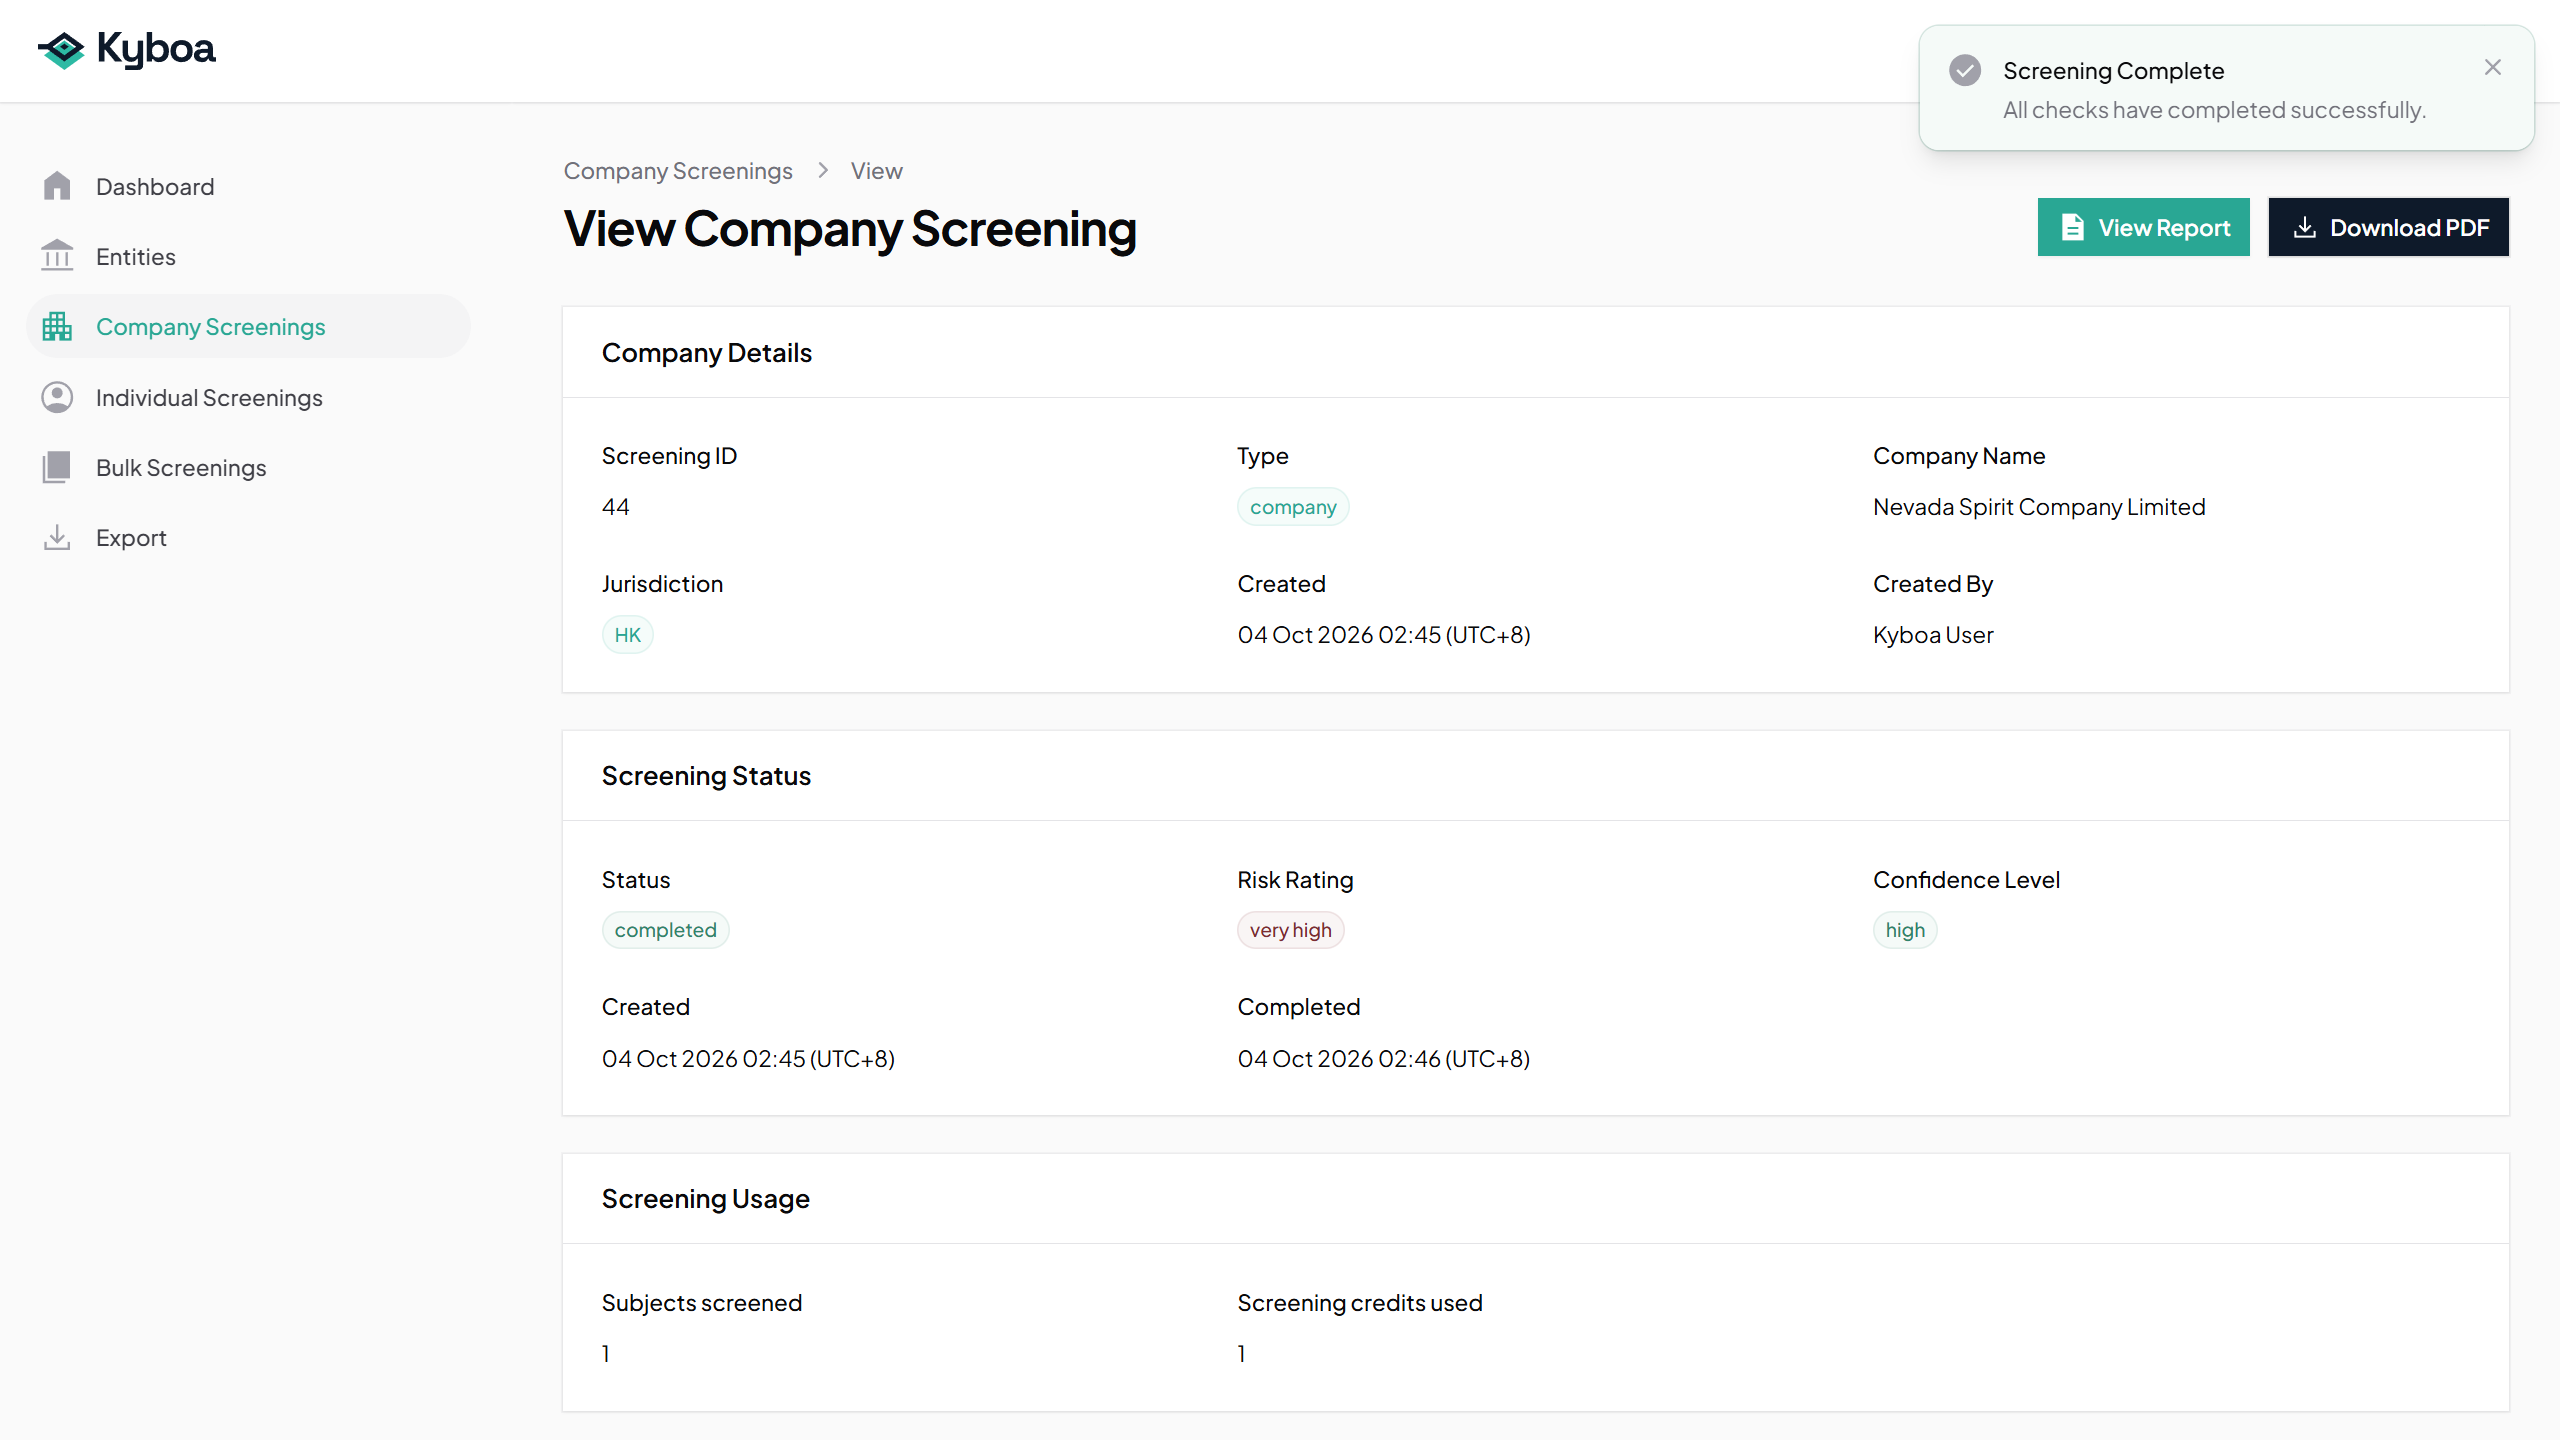The image size is (2560, 1440).
Task: Click the Individual Screenings person icon
Action: tap(57, 397)
